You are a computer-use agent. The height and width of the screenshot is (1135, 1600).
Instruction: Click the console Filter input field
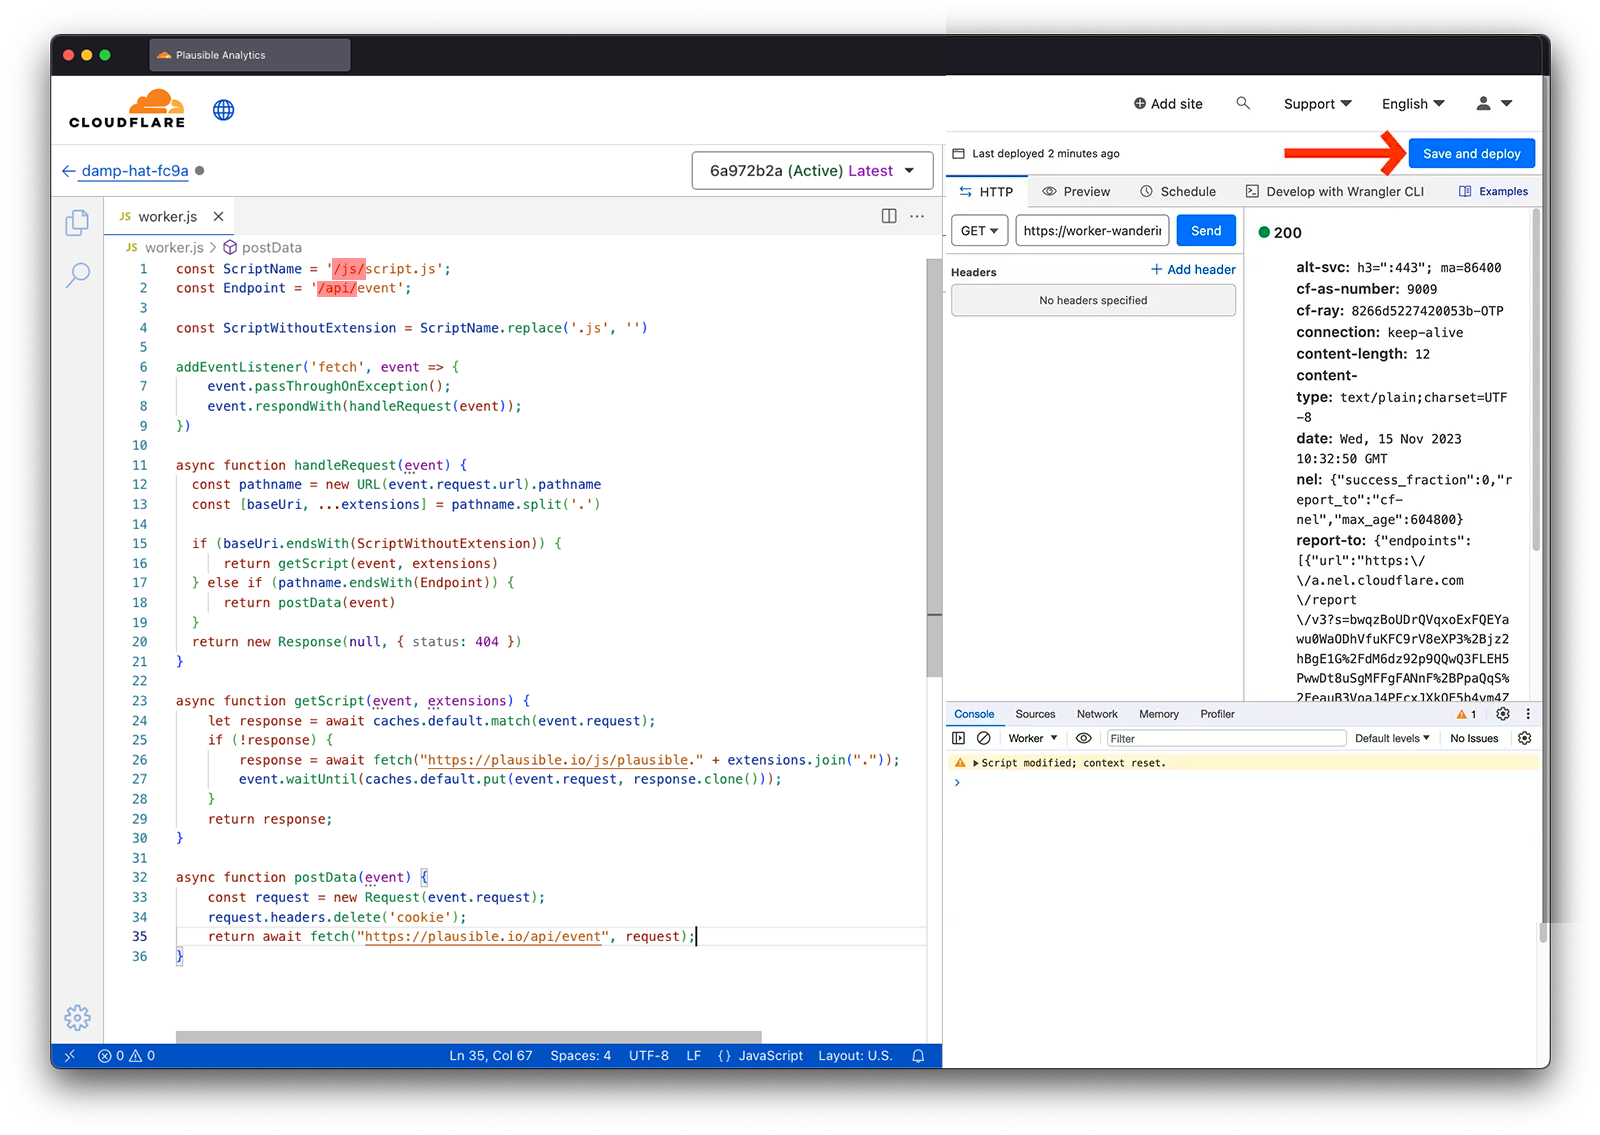coord(1225,737)
